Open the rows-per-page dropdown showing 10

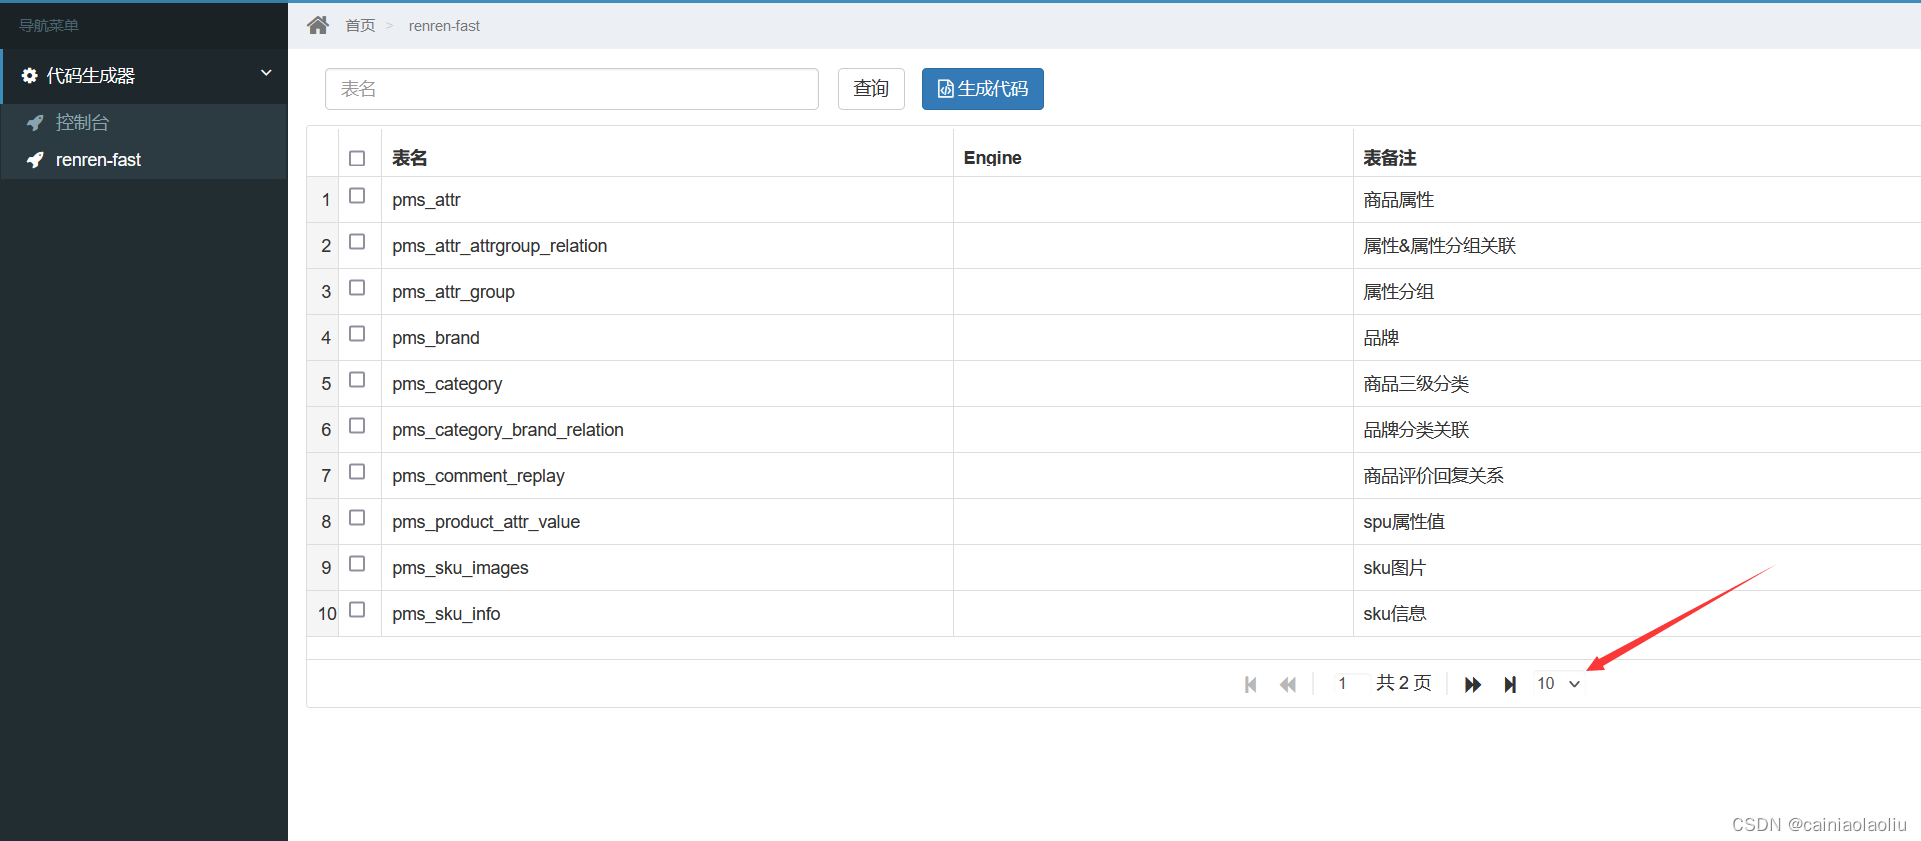(x=1559, y=684)
